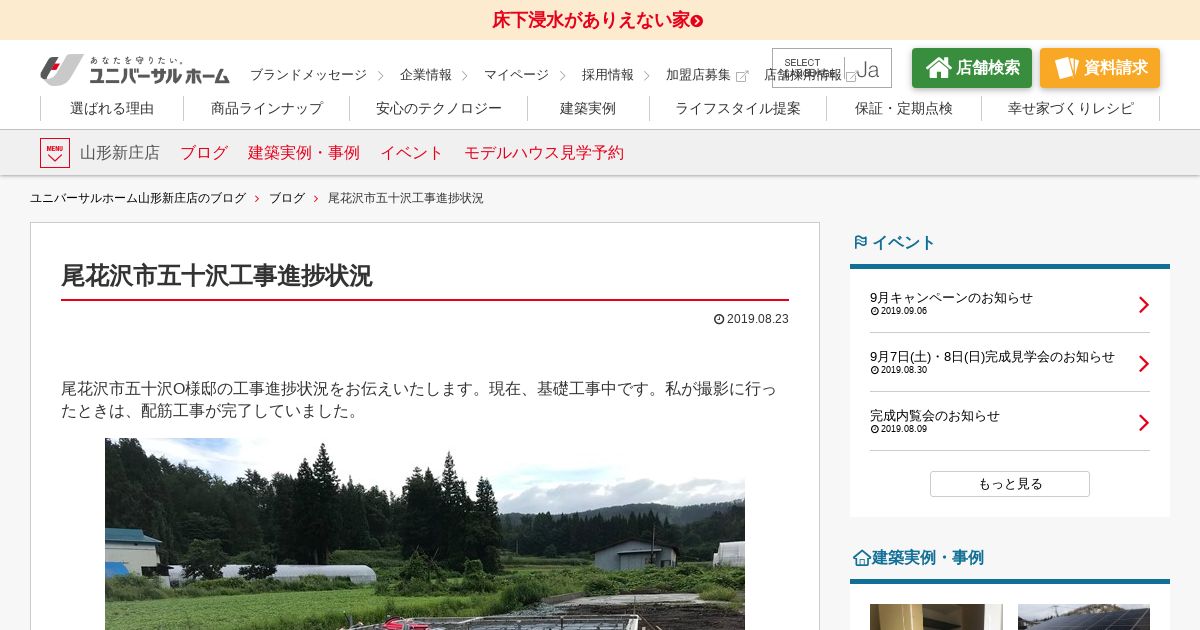Expand the red MENU icon
The width and height of the screenshot is (1200, 630).
pos(55,153)
